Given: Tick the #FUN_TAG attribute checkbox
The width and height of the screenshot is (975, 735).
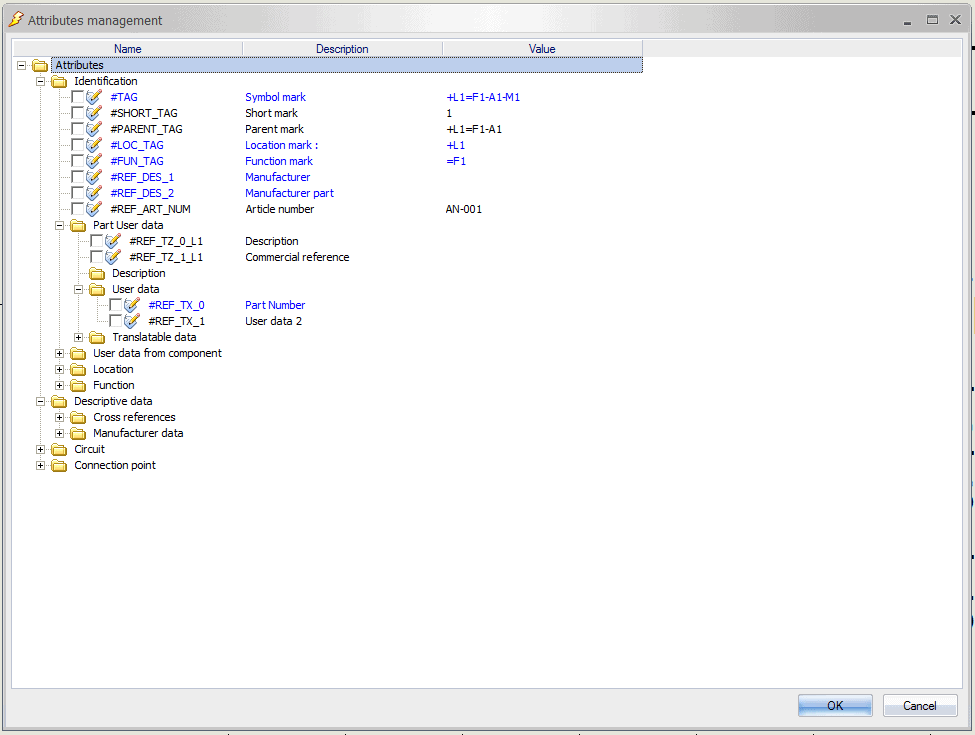Looking at the screenshot, I should pyautogui.click(x=77, y=161).
